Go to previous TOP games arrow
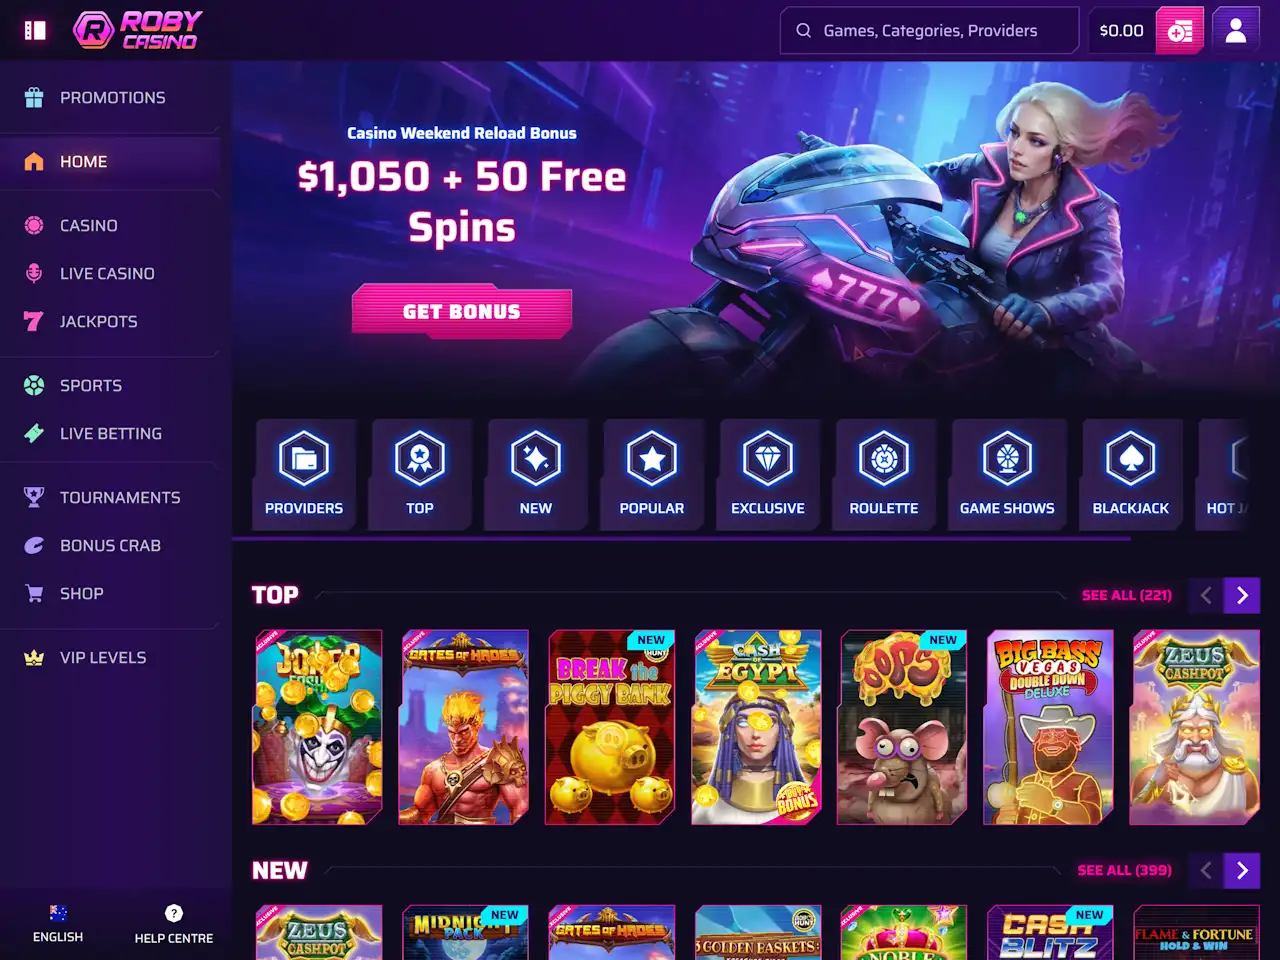1280x960 pixels. pyautogui.click(x=1206, y=595)
